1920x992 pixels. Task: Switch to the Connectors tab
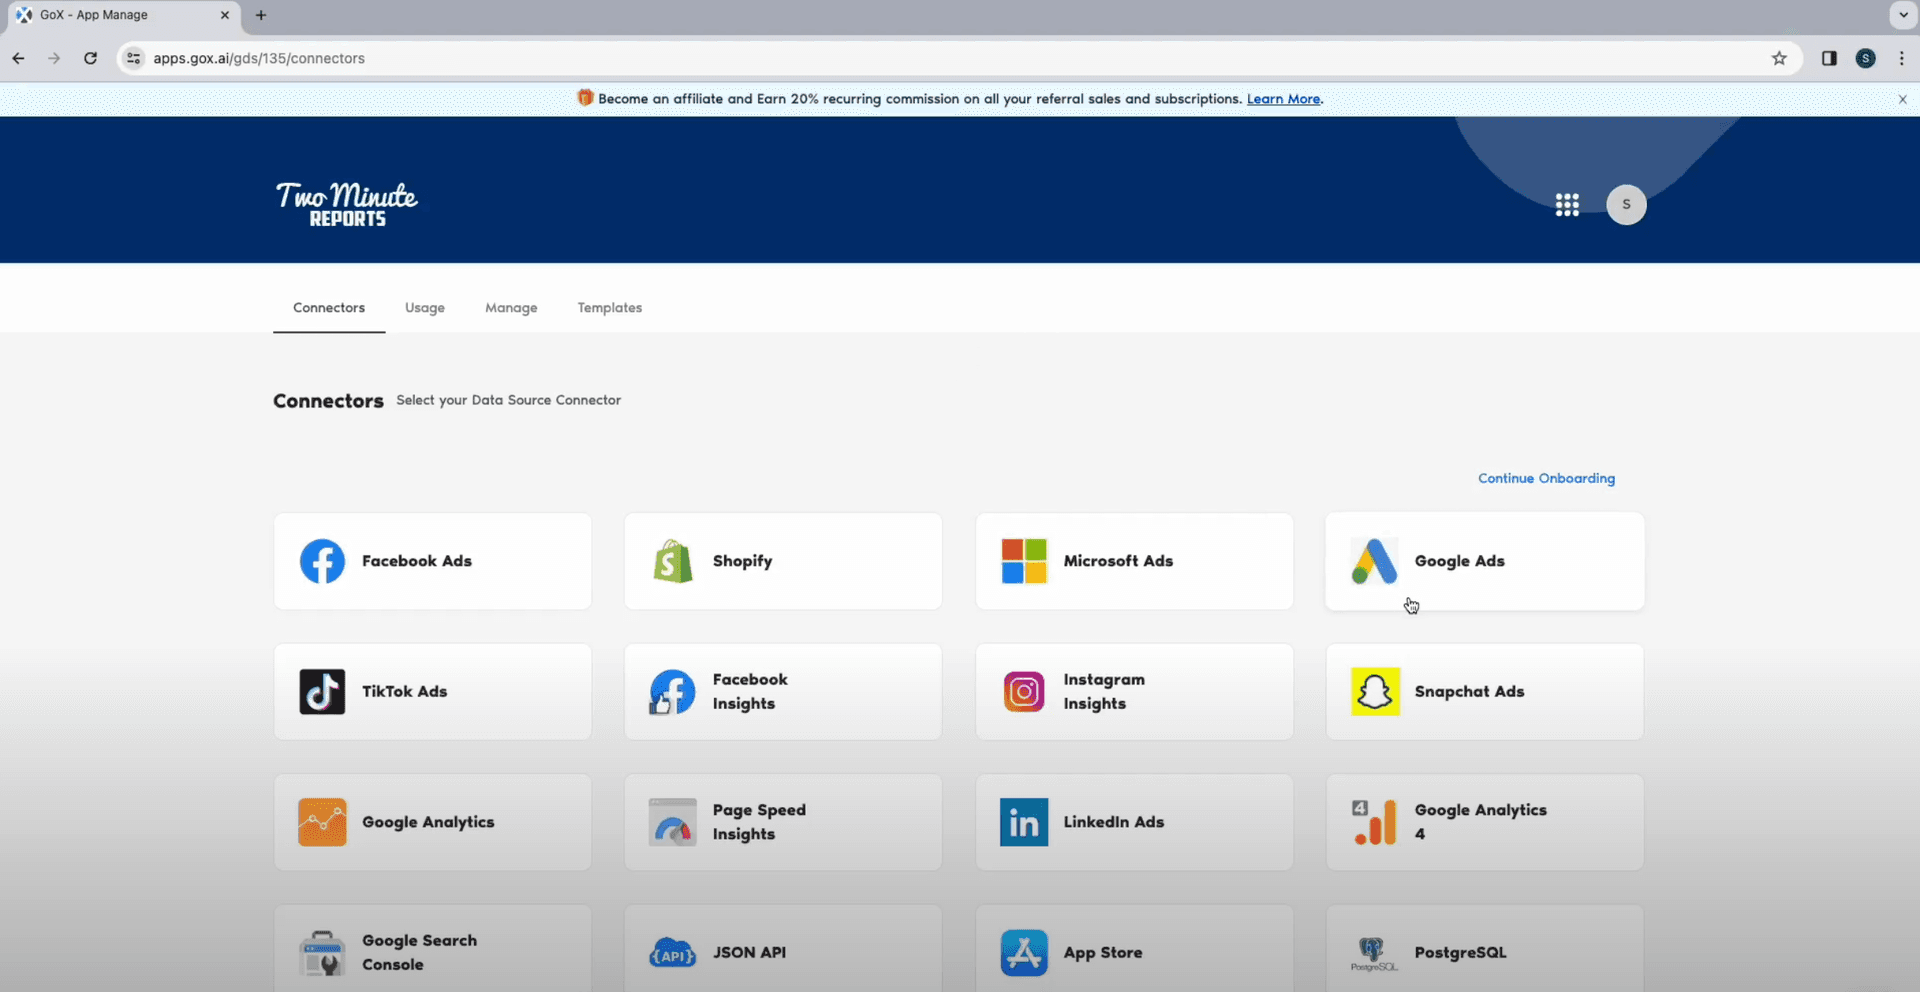point(329,308)
